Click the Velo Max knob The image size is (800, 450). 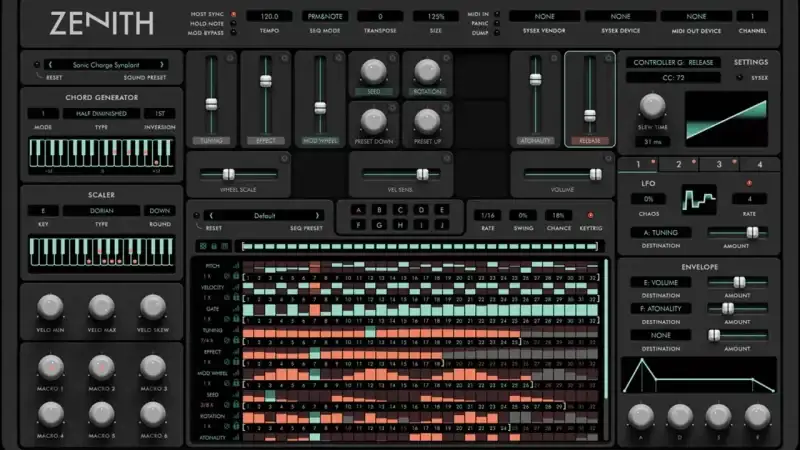[x=101, y=307]
